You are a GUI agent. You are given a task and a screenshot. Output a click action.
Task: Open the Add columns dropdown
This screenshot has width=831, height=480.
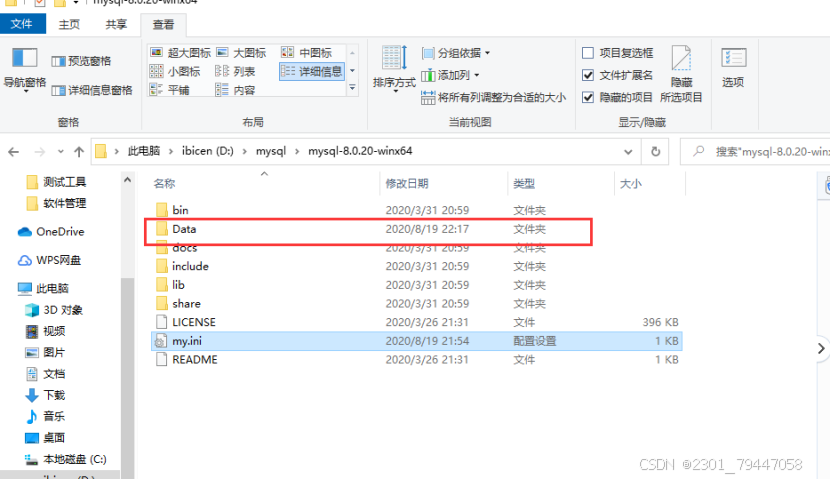point(450,75)
